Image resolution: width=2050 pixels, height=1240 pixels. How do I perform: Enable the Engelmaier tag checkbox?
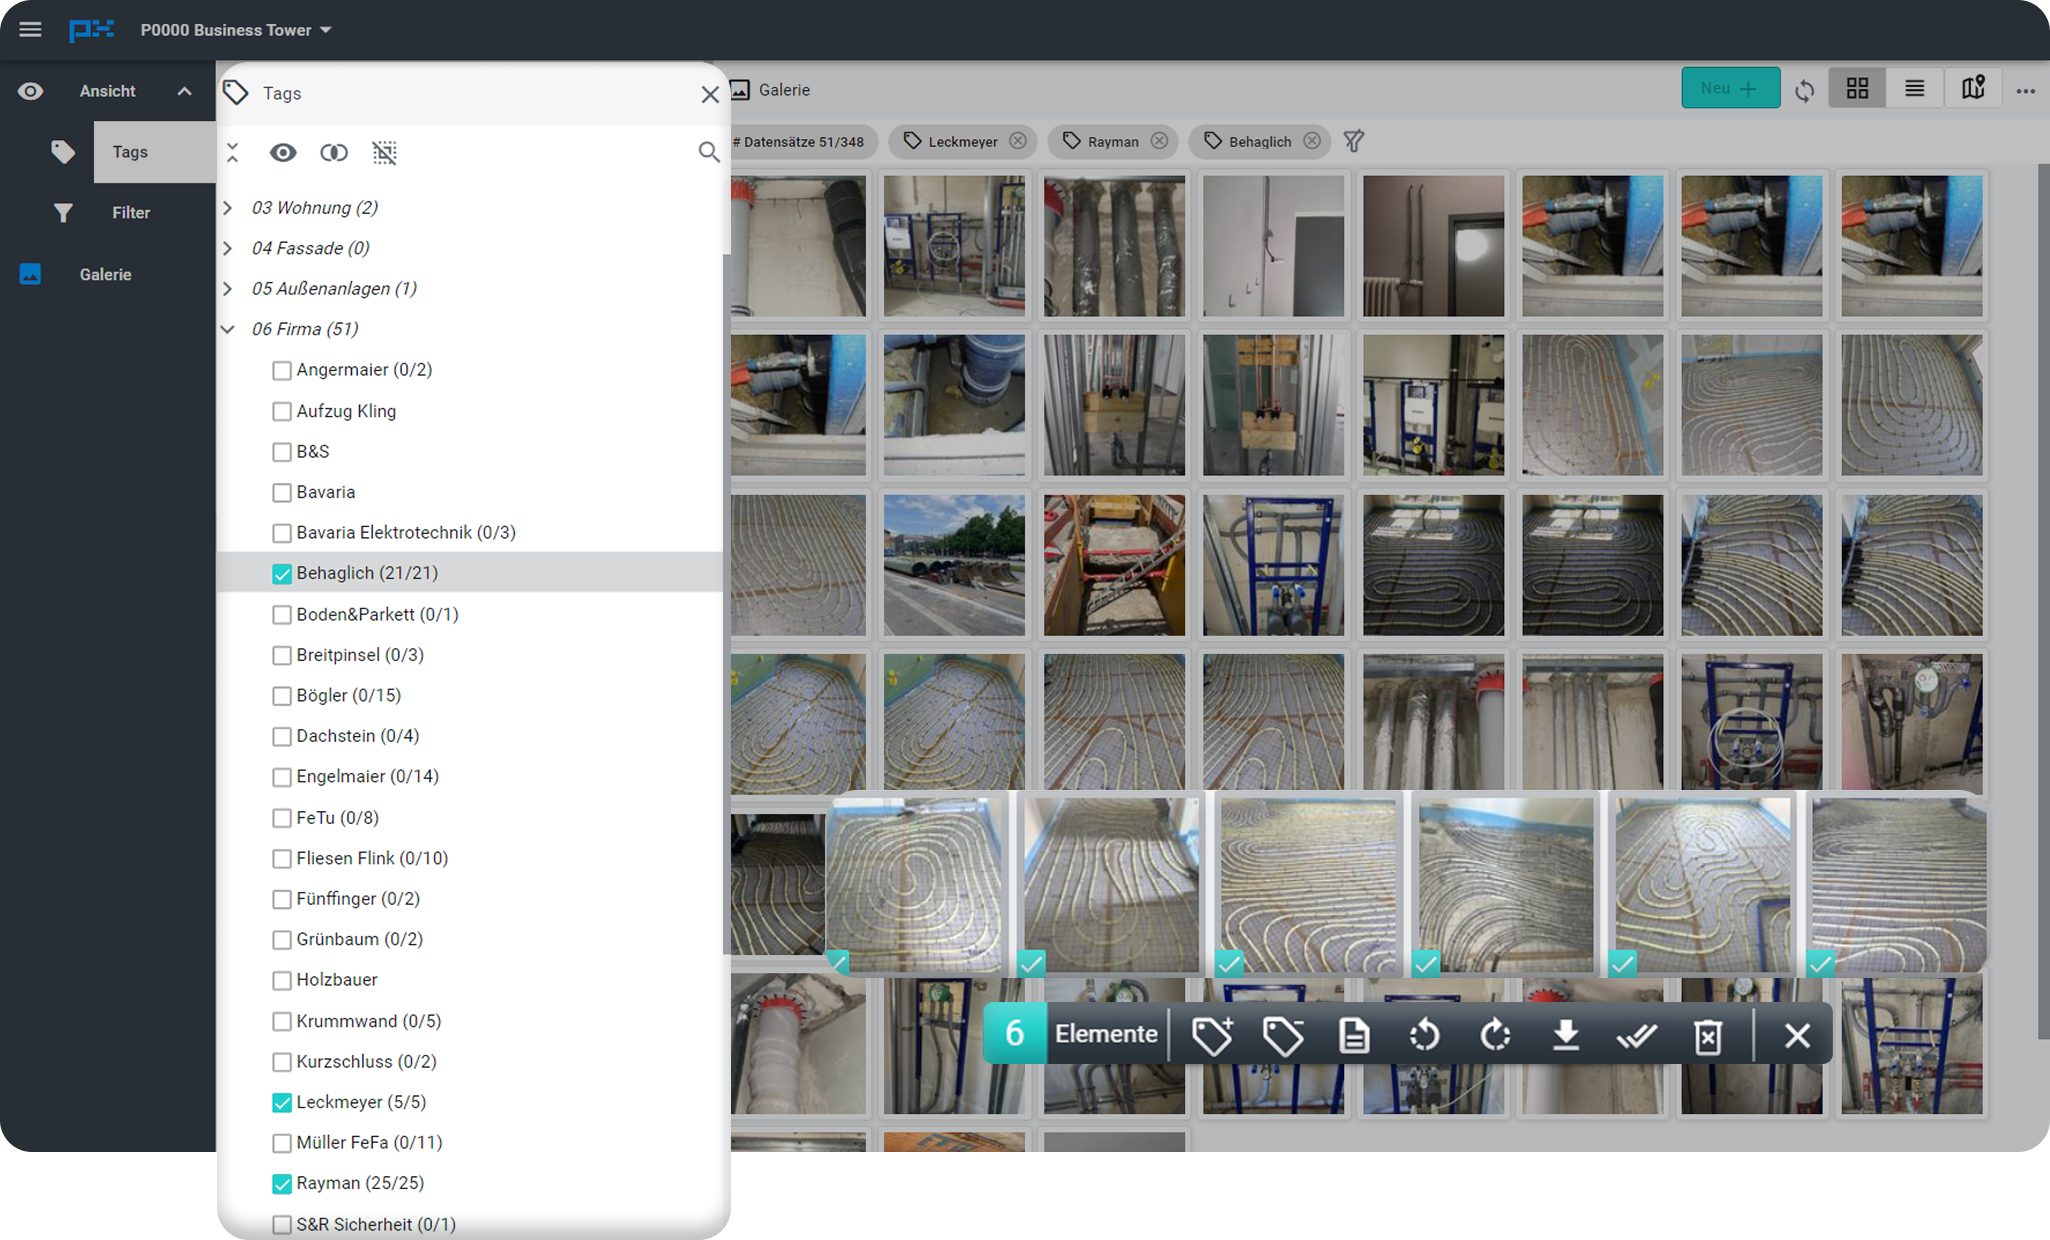click(x=282, y=777)
